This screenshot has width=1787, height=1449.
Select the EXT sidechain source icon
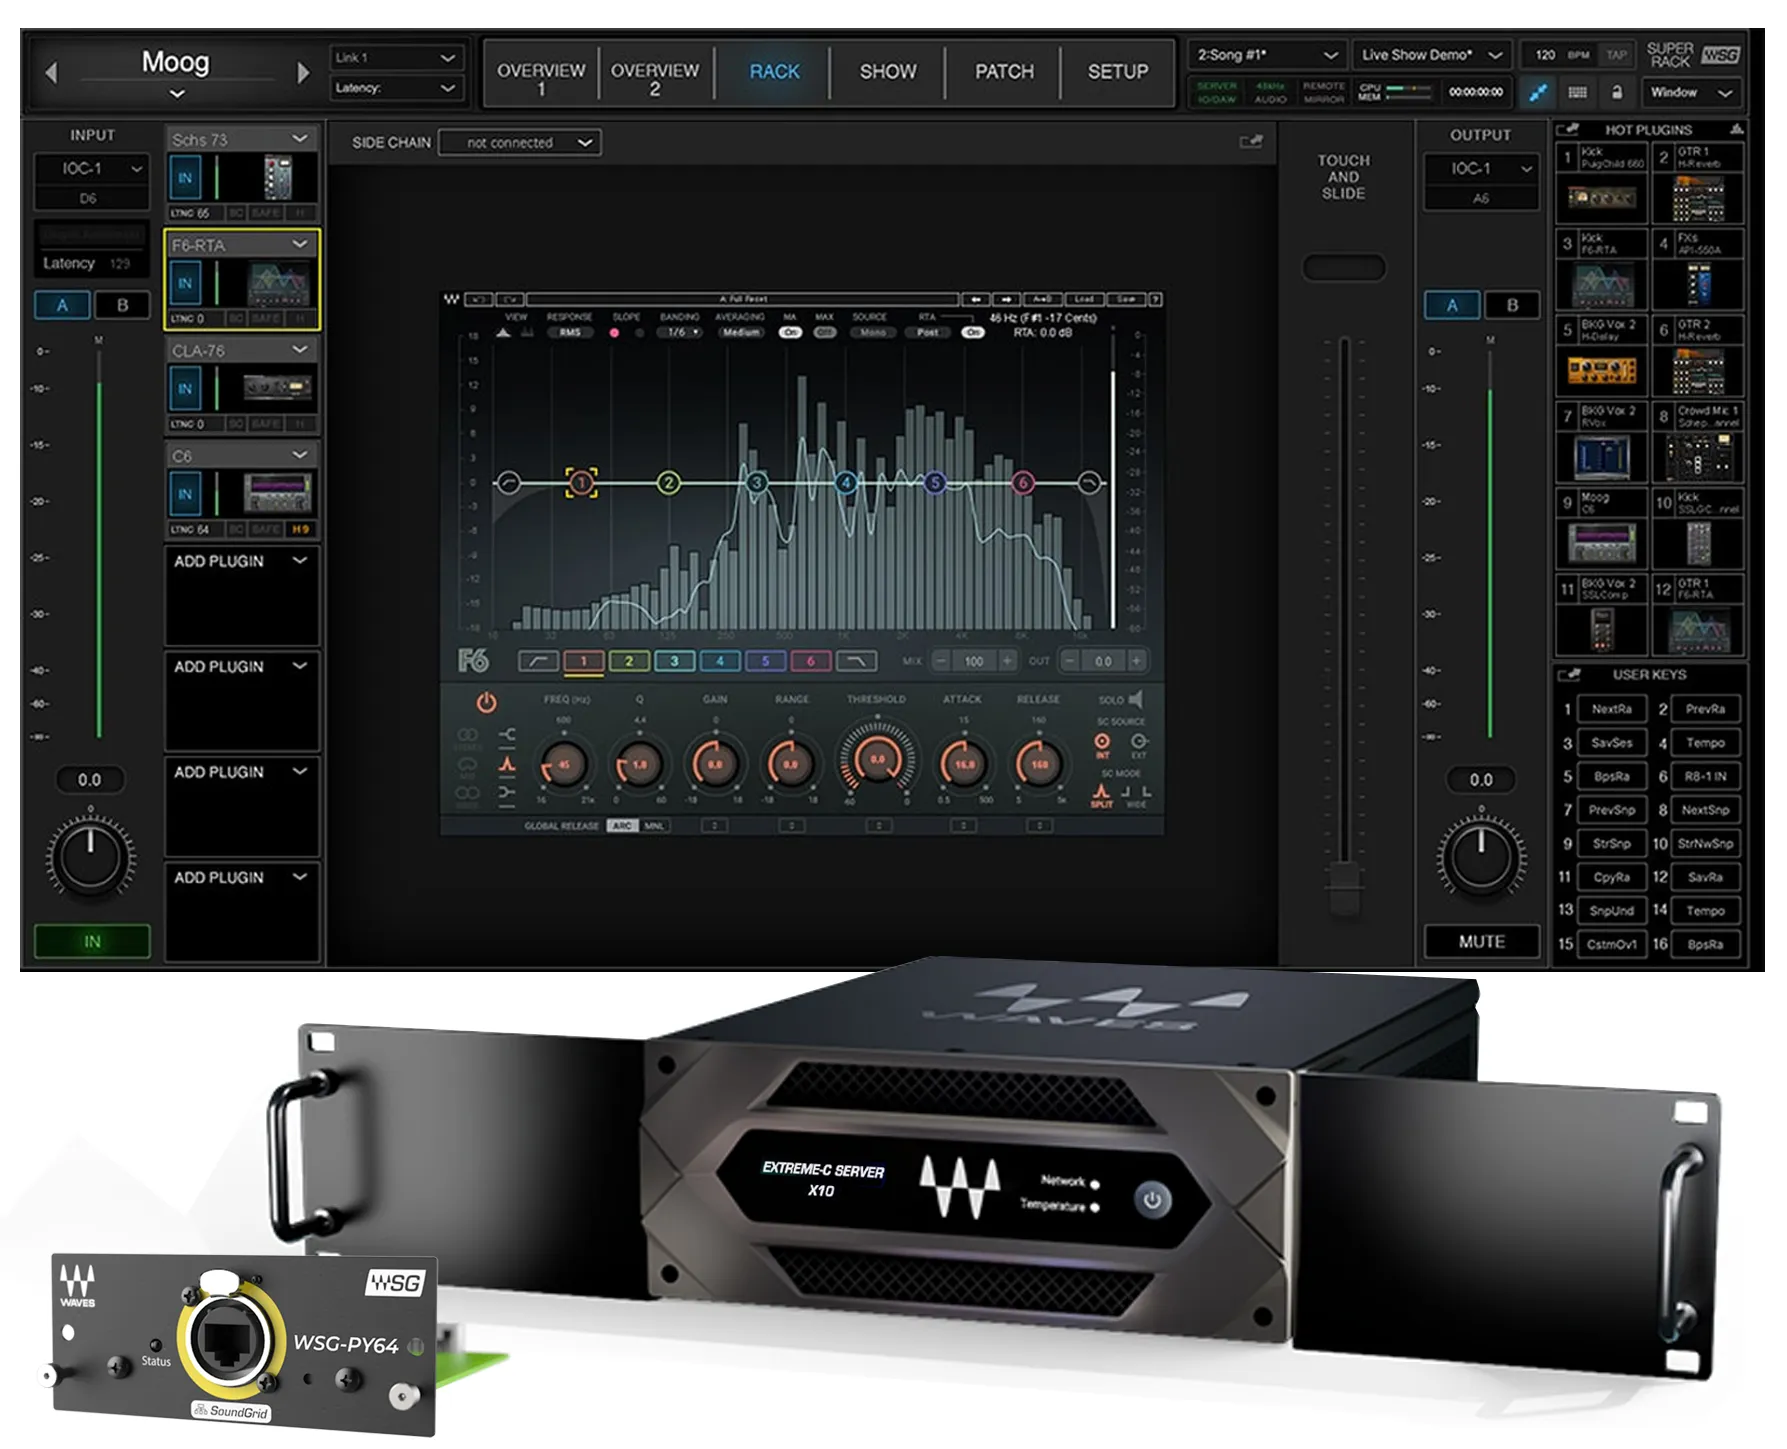[1138, 743]
